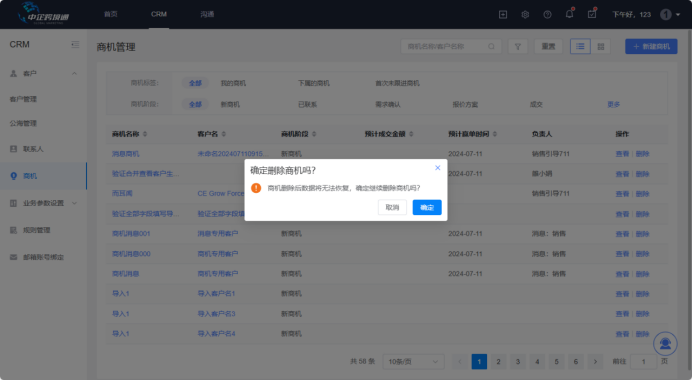The image size is (692, 380).
Task: Filter stage by 报价方案
Action: pos(465,104)
